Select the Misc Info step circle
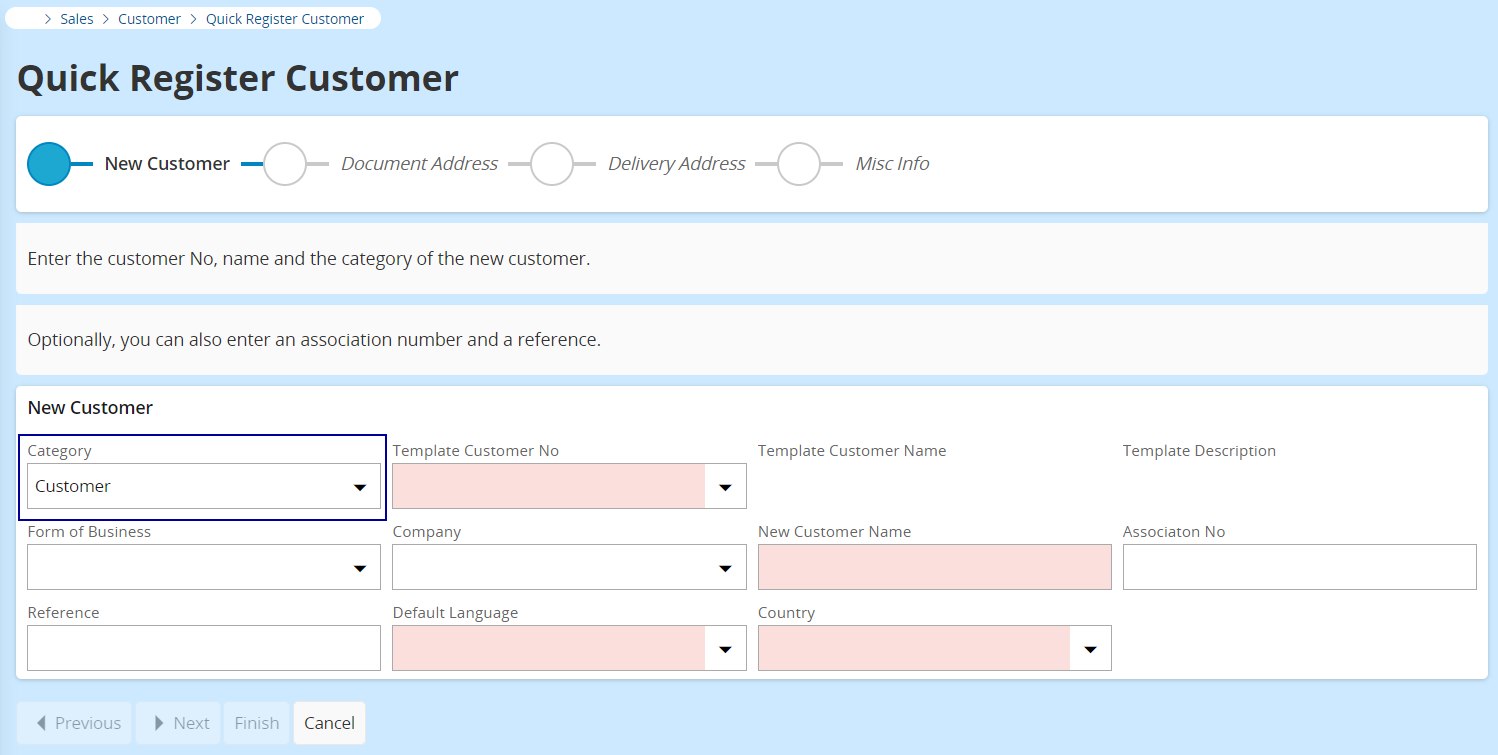1498x755 pixels. 798,164
